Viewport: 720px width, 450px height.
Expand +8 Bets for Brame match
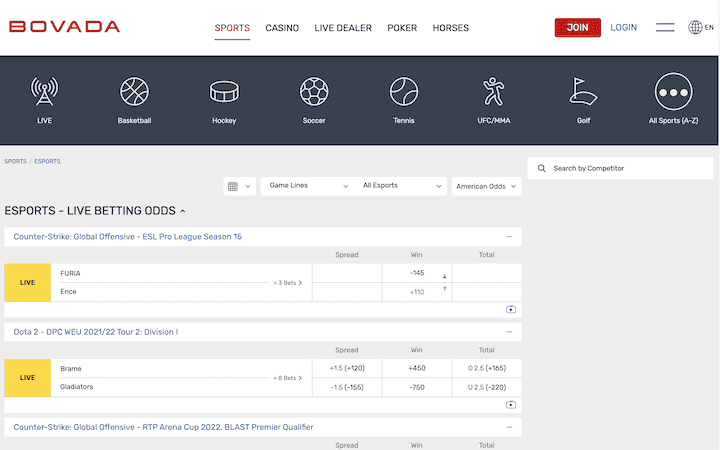click(x=287, y=378)
